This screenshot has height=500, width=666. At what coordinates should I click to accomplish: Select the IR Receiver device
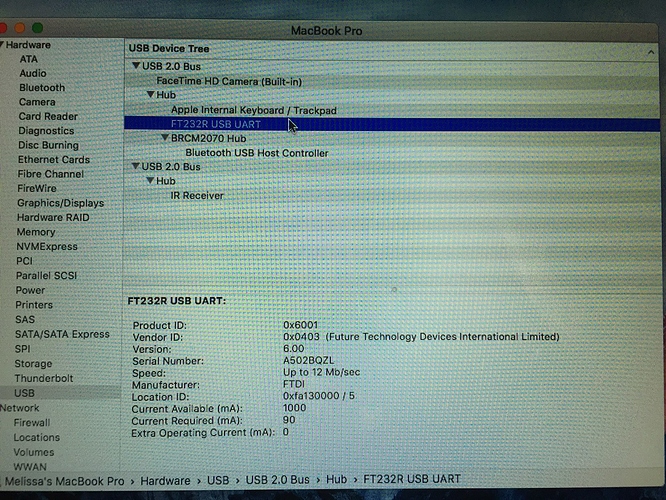(197, 195)
